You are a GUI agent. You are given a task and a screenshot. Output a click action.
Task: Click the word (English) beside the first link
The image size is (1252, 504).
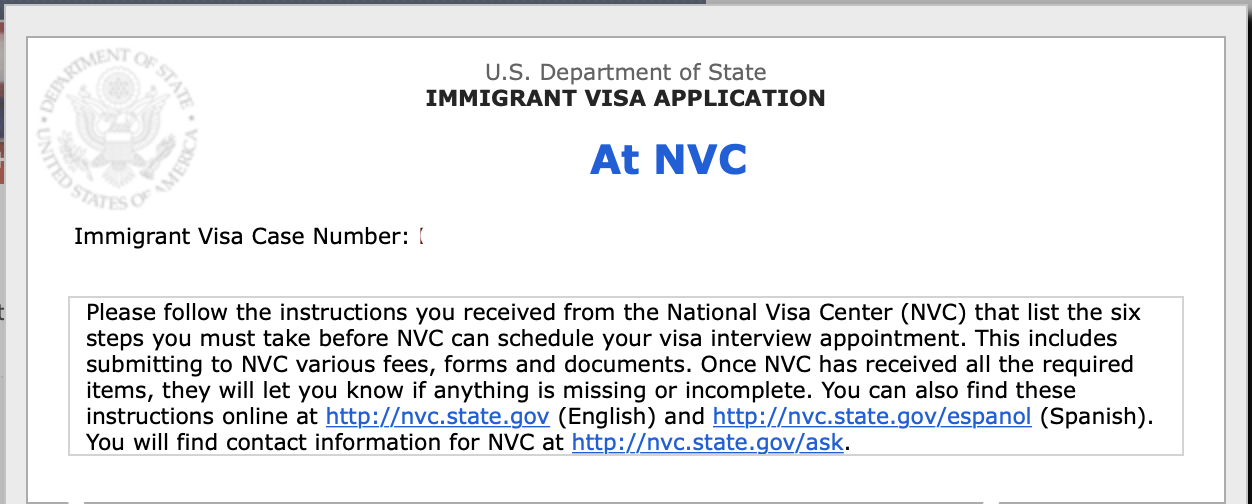[x=604, y=416]
